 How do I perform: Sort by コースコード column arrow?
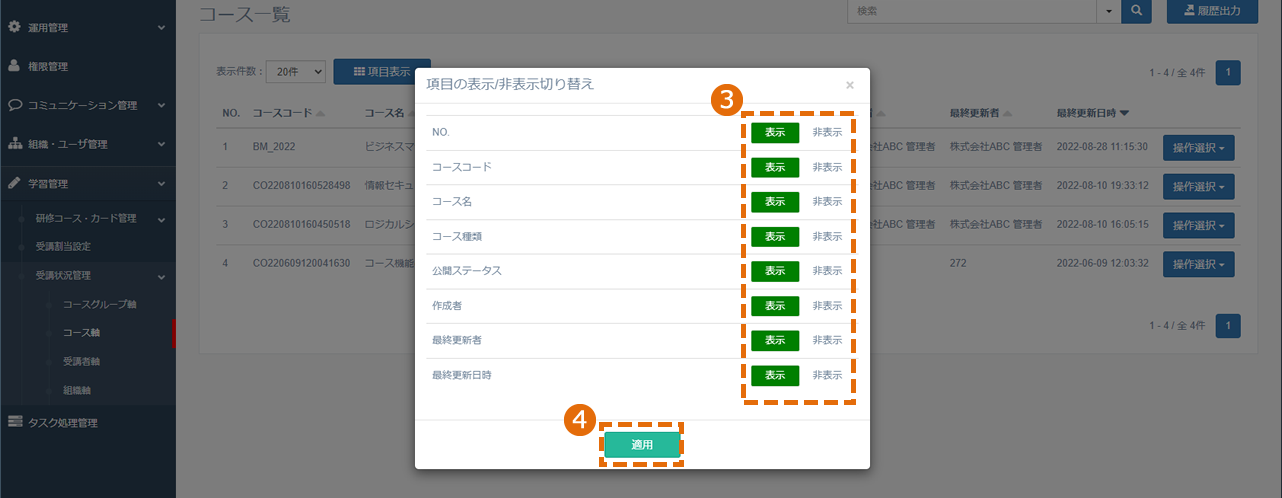[x=320, y=113]
